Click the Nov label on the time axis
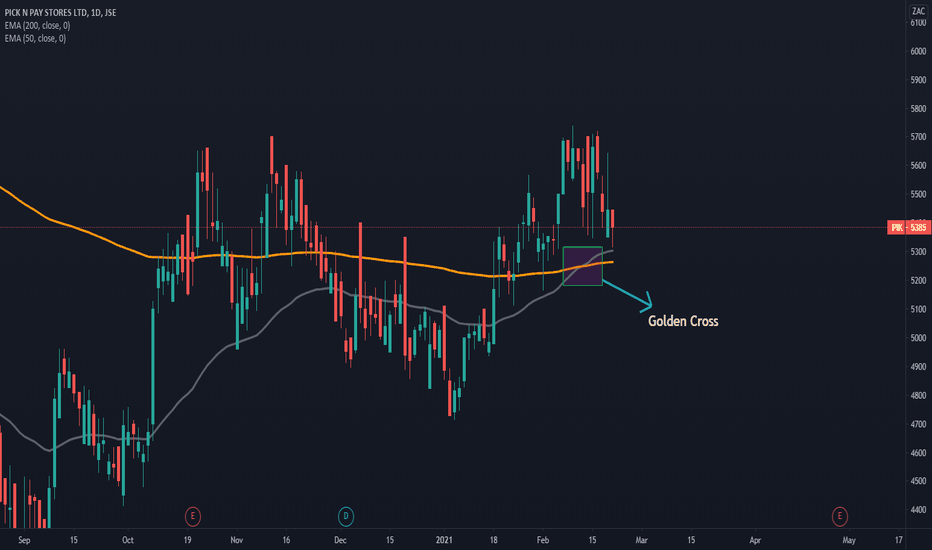 (237, 540)
